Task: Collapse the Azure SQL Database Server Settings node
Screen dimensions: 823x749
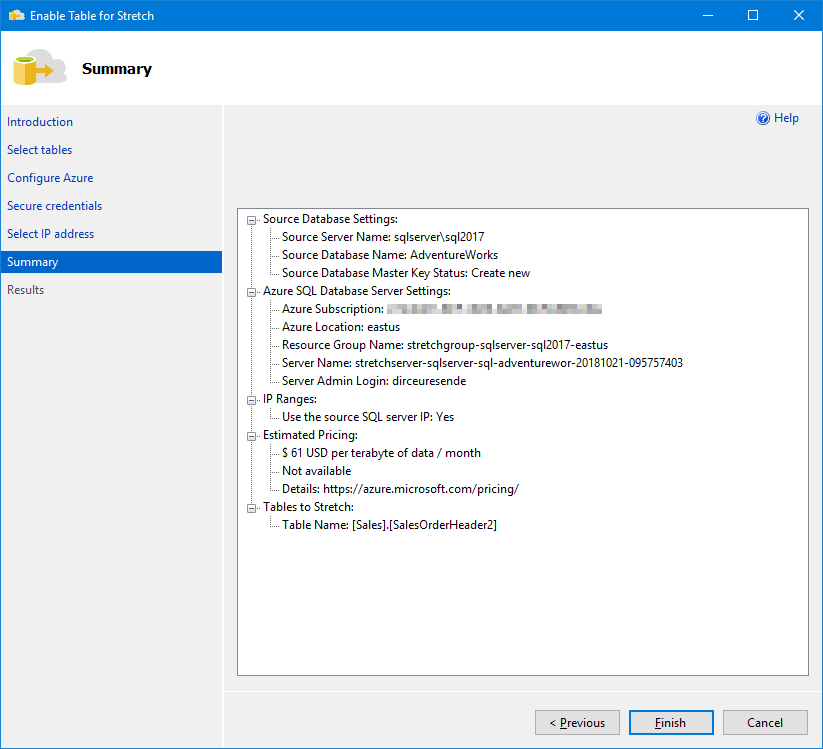Action: coord(251,292)
